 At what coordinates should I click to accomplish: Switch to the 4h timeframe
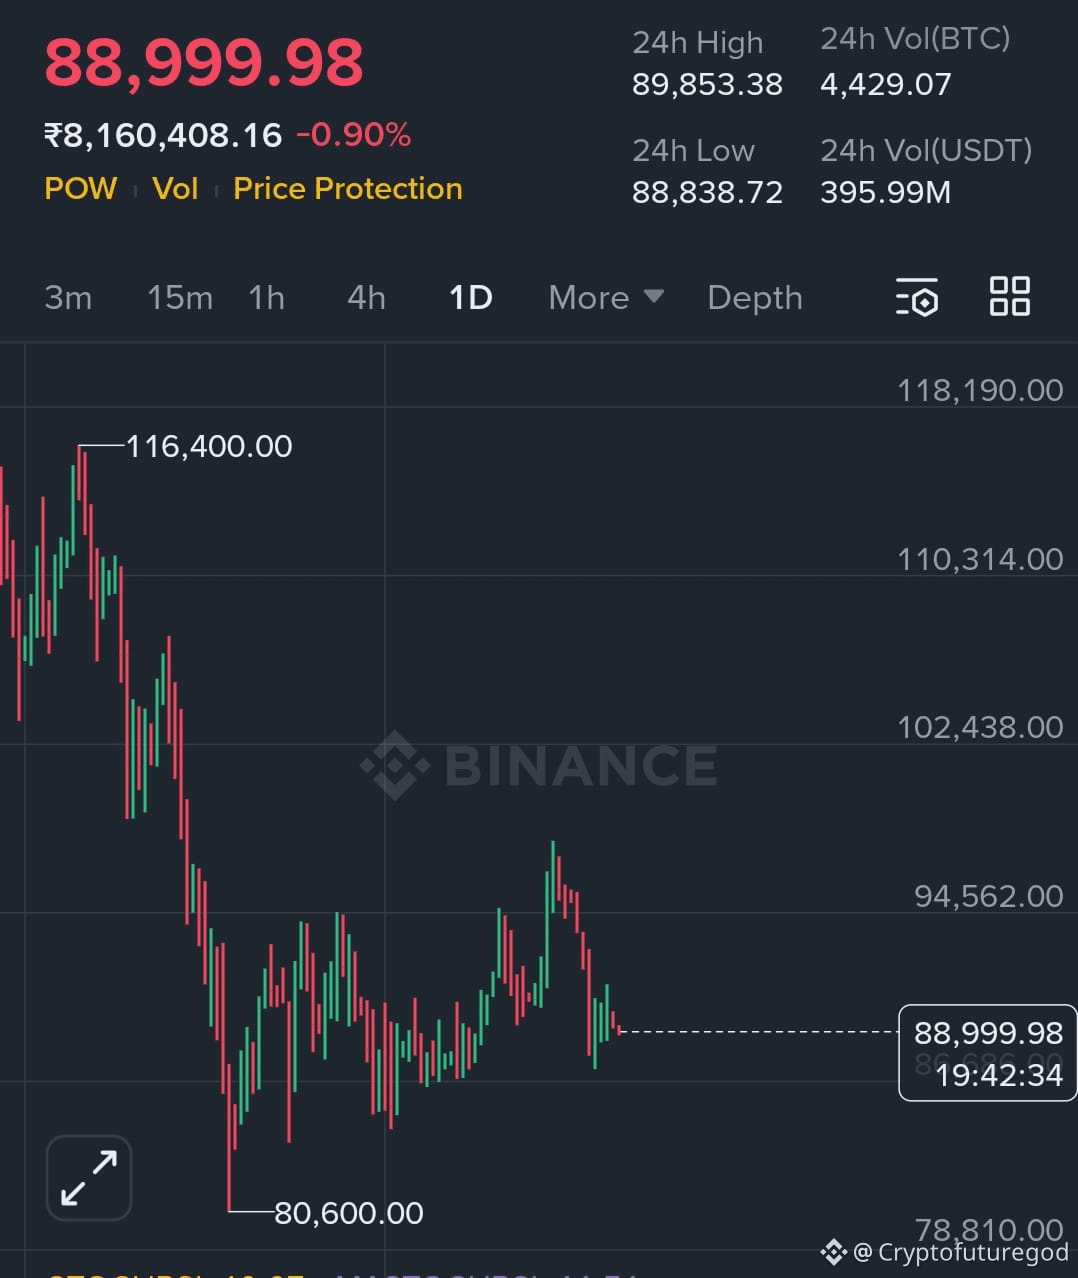coord(366,298)
